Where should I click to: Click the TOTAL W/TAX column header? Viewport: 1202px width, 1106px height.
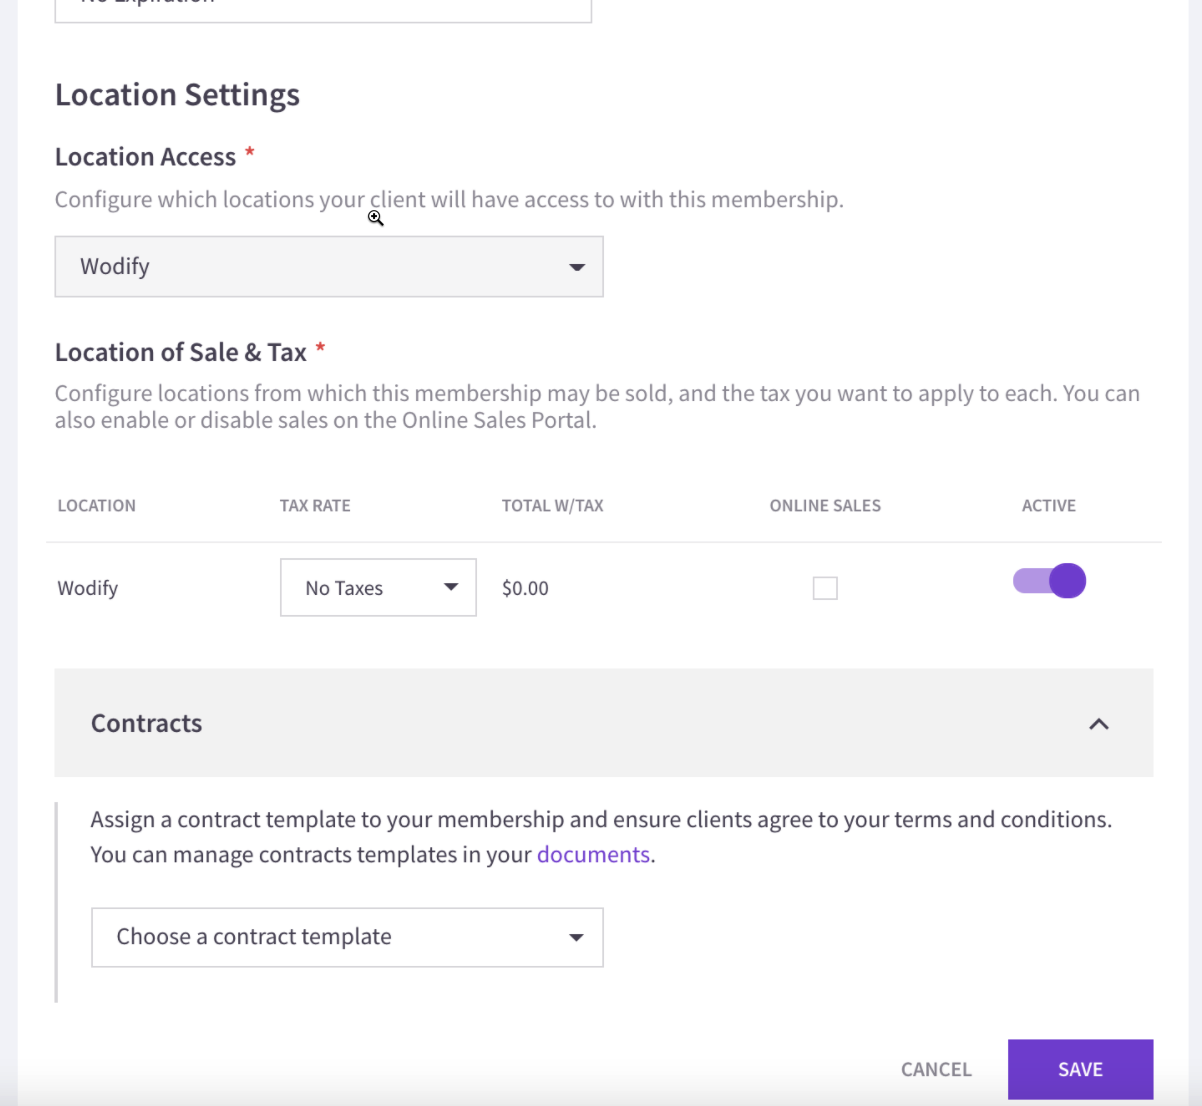click(553, 506)
